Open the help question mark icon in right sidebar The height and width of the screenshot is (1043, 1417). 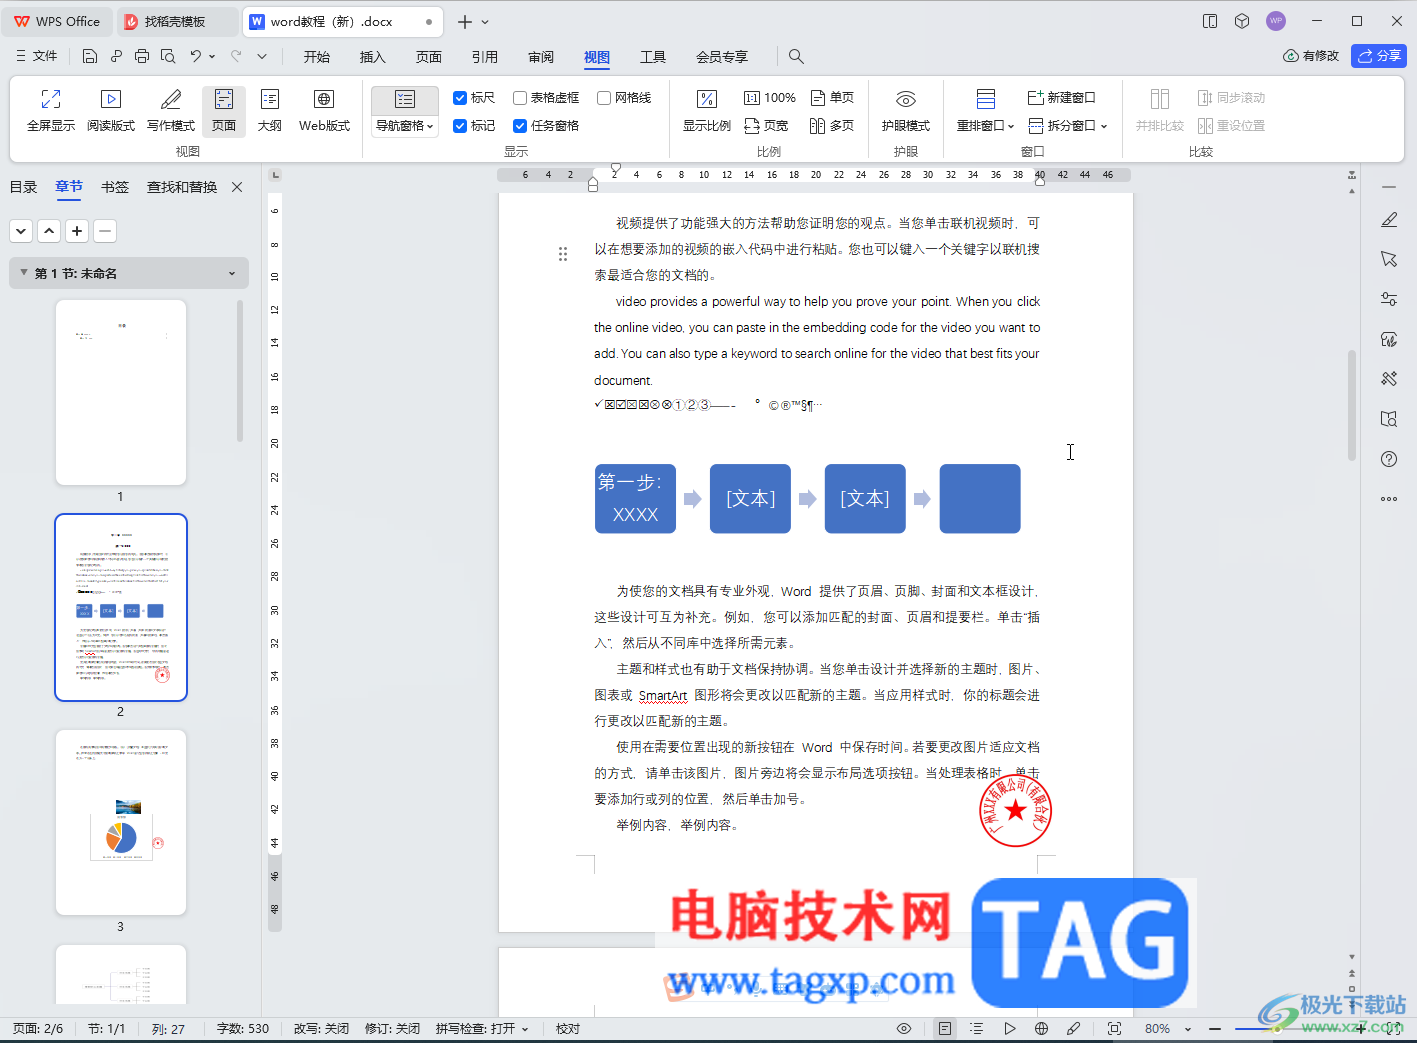pos(1389,459)
